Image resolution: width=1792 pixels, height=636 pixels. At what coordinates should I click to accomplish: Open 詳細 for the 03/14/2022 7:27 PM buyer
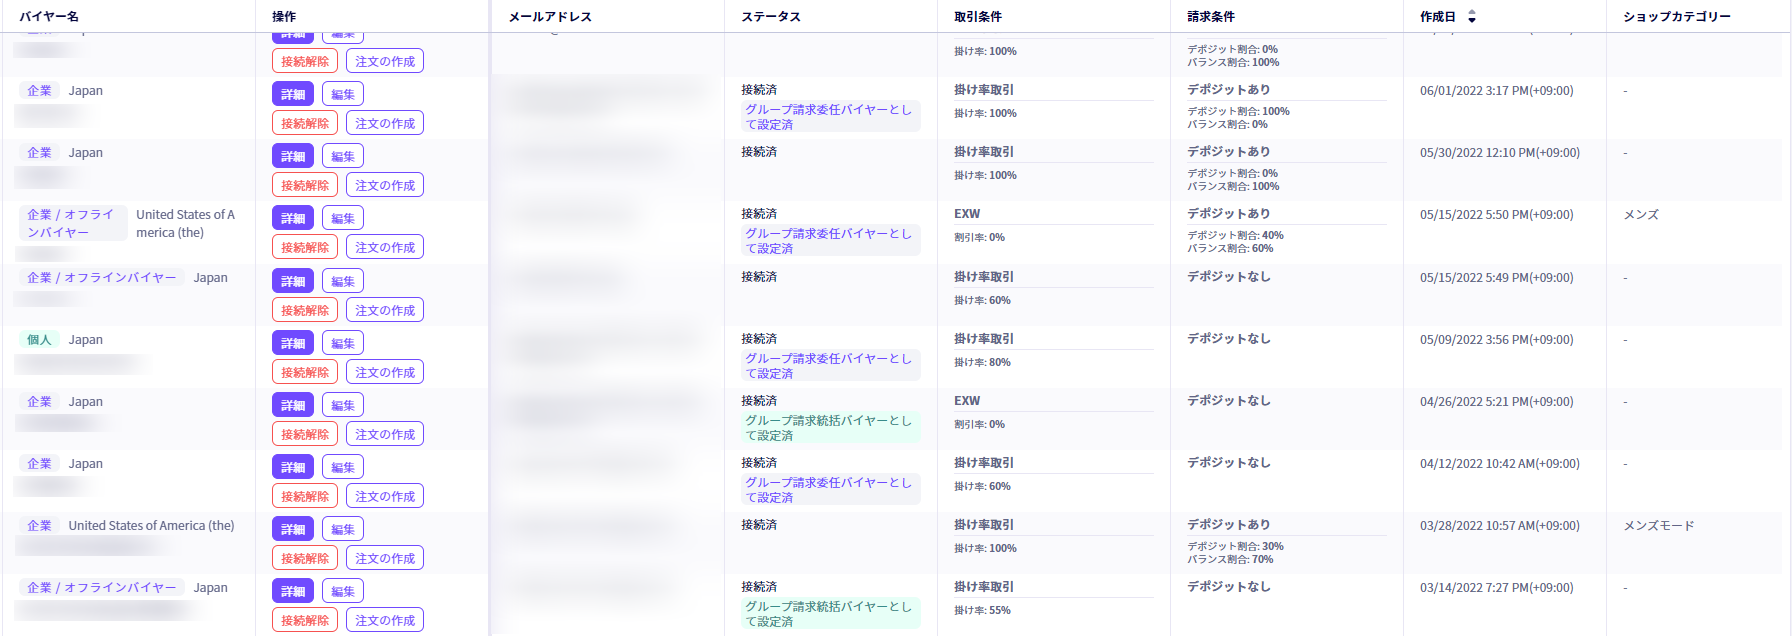[293, 591]
